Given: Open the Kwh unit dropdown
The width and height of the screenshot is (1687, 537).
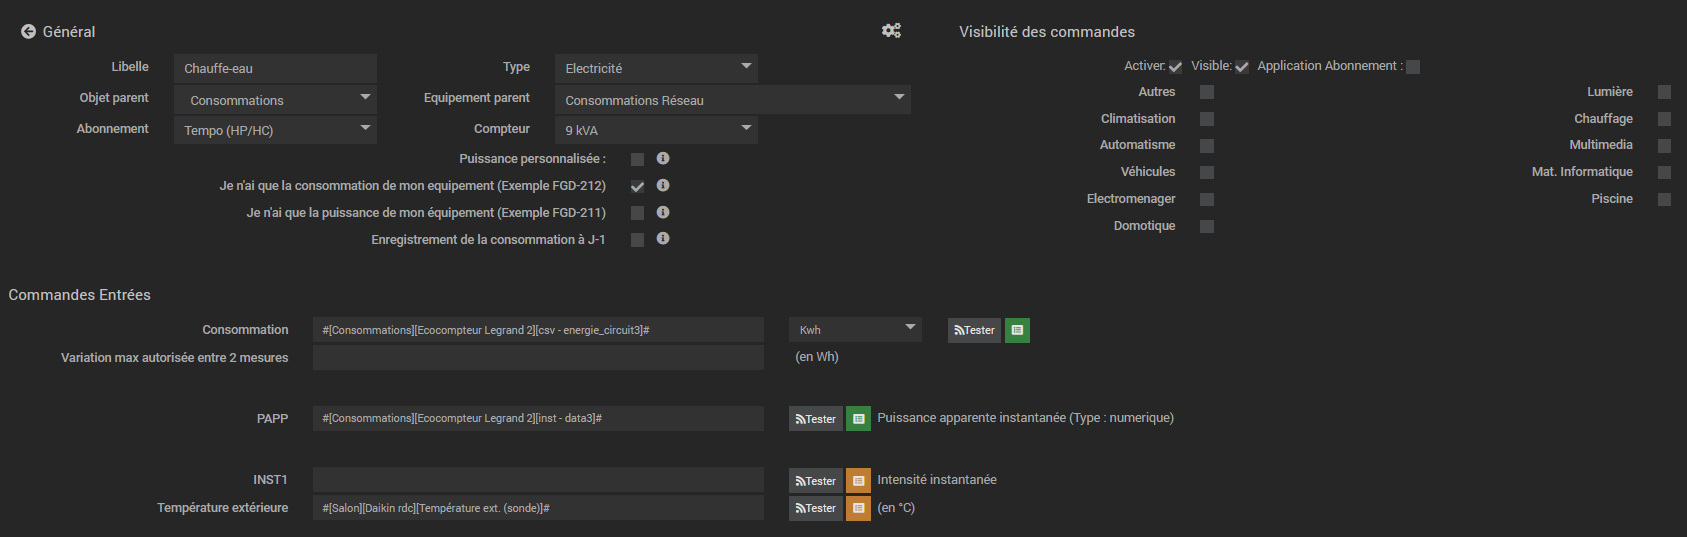Looking at the screenshot, I should 856,330.
